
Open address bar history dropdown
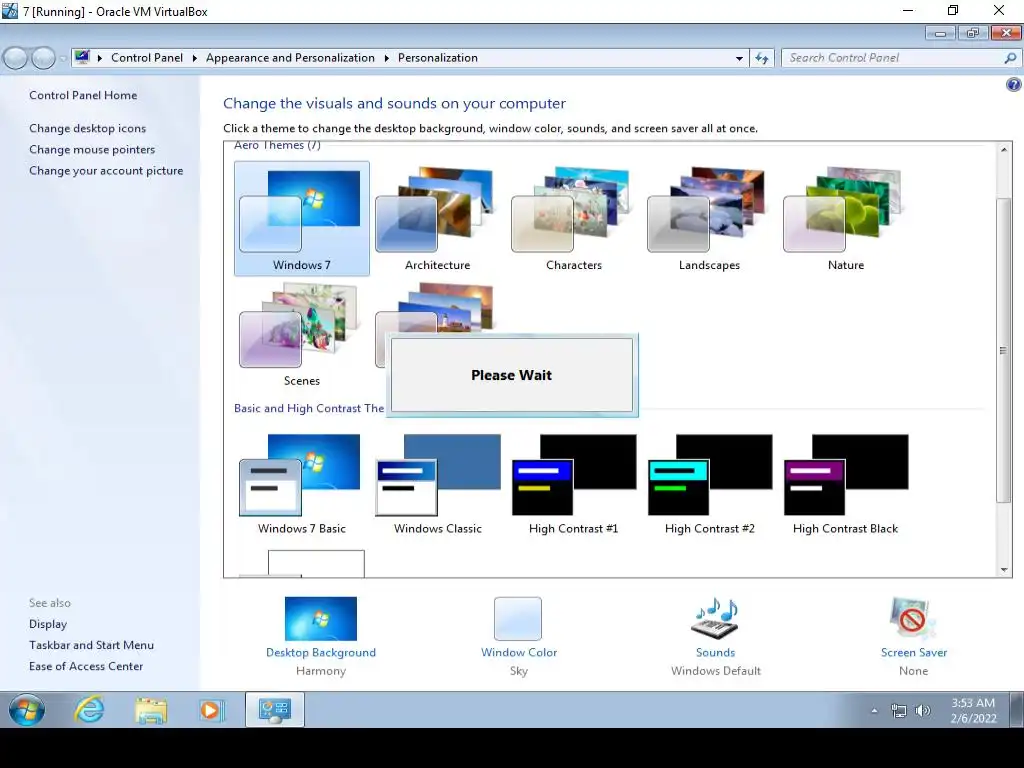739,58
